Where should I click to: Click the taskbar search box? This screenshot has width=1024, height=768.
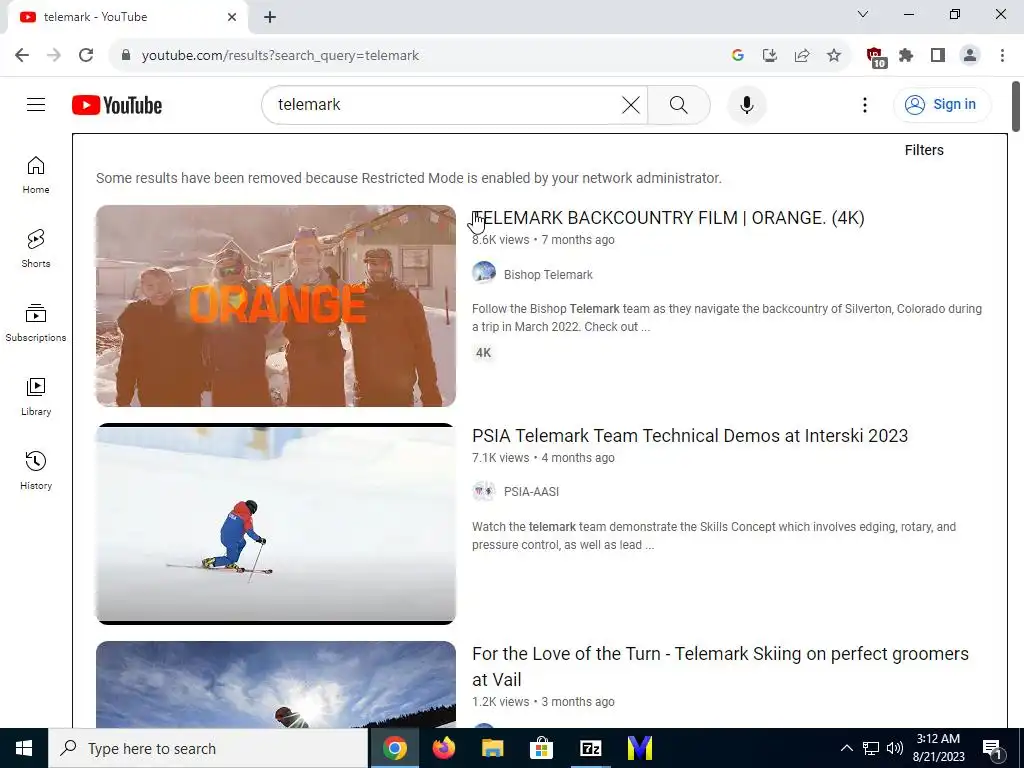point(208,748)
